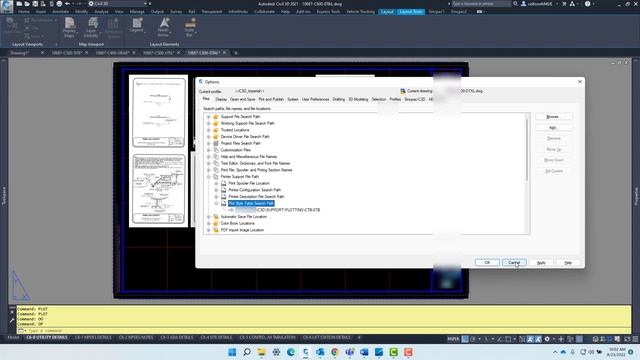Expand Trusted Locations node

[x=209, y=130]
